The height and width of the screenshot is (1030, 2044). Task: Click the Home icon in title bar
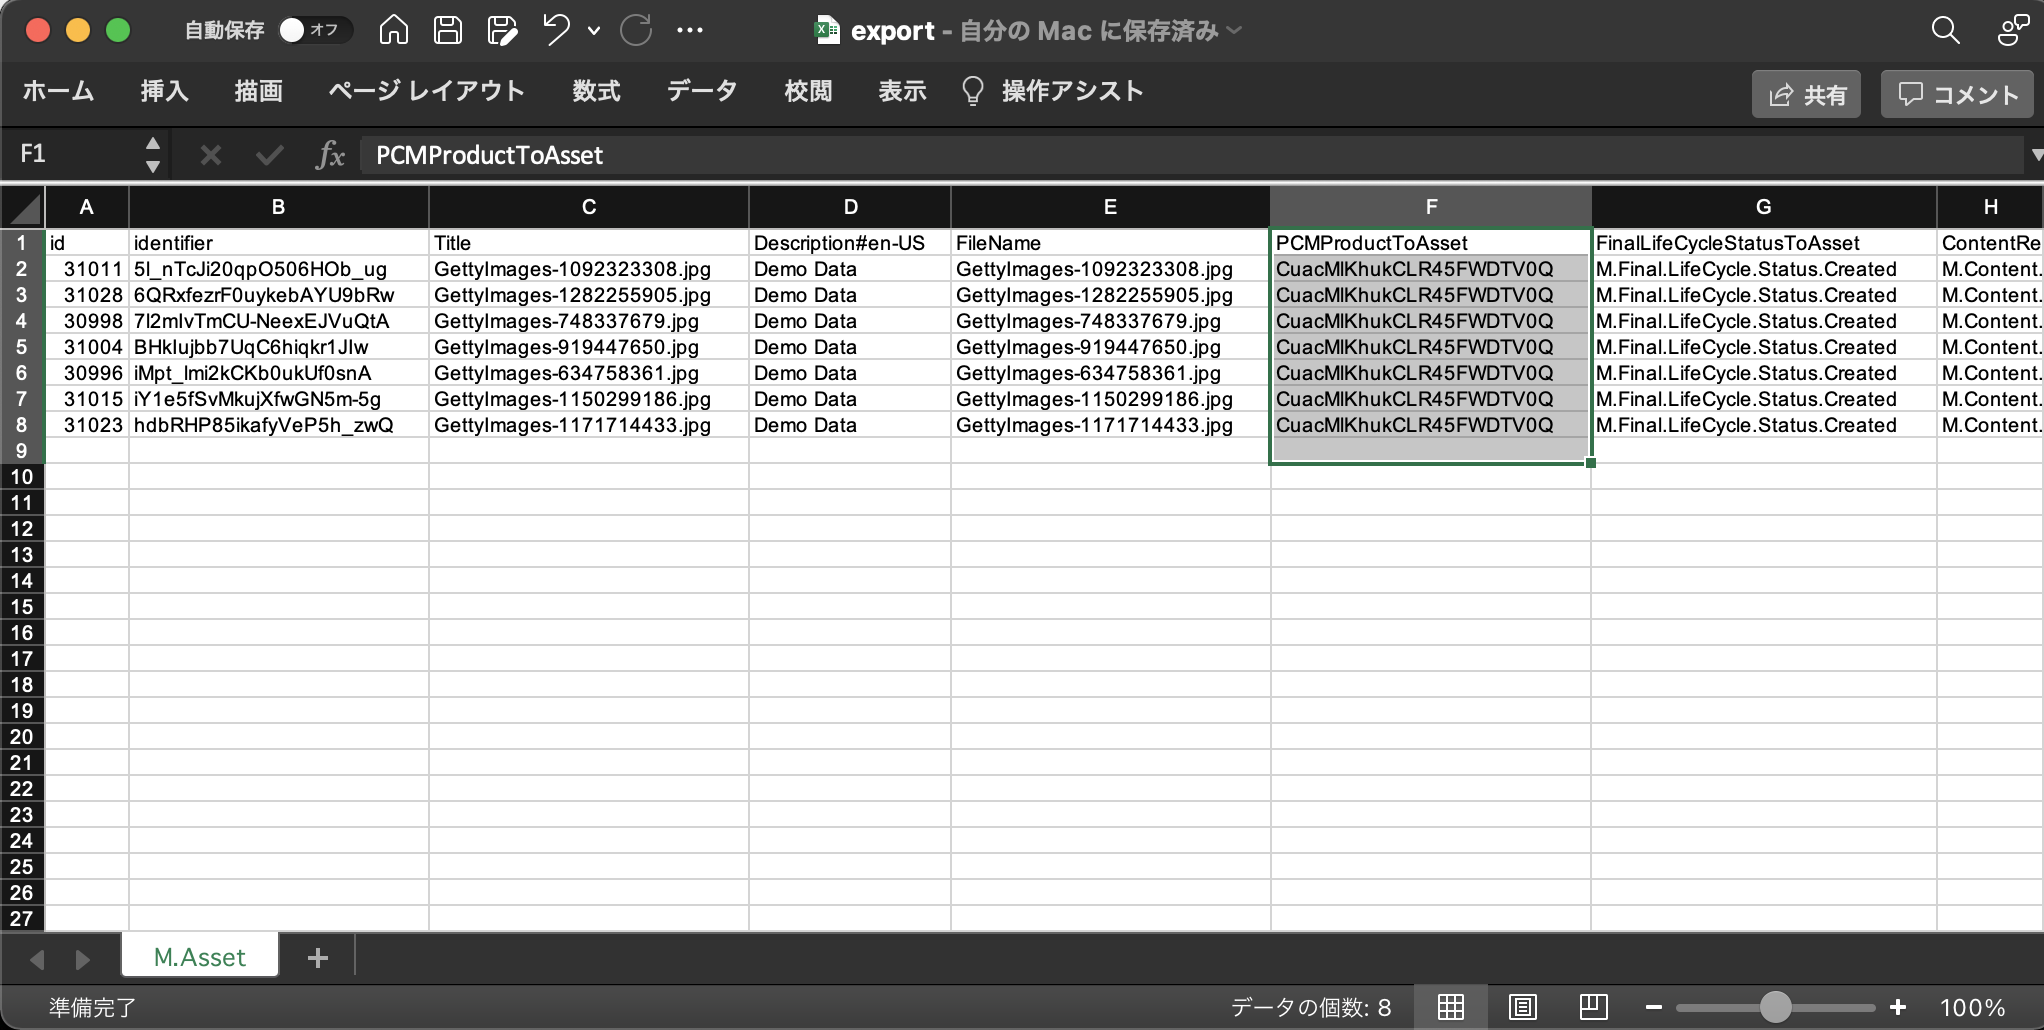point(394,30)
